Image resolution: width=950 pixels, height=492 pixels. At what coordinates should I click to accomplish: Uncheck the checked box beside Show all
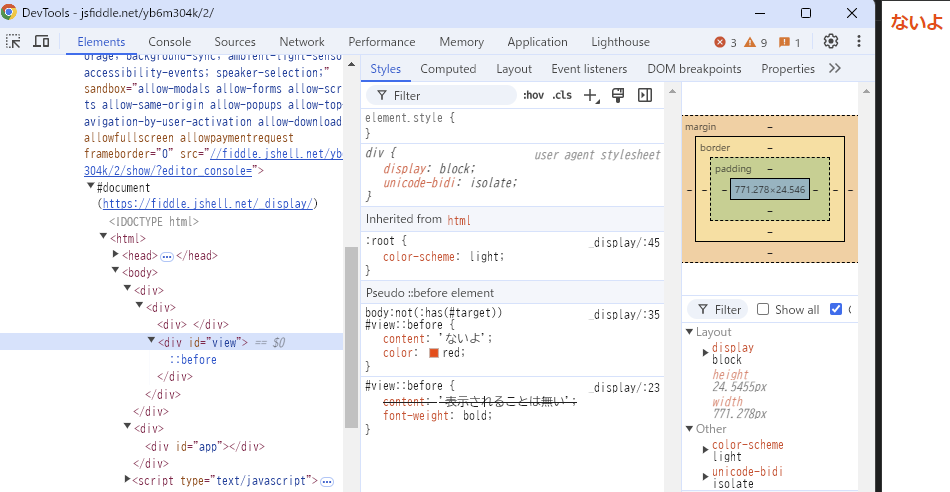click(836, 309)
